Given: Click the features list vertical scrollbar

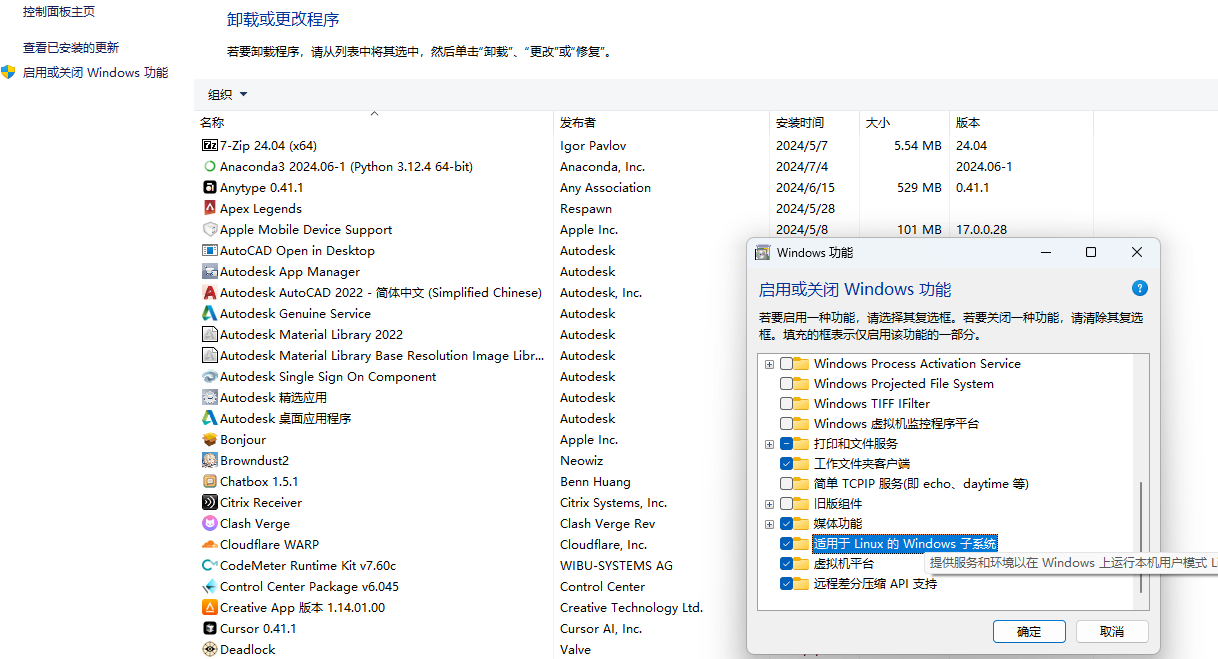Looking at the screenshot, I should click(x=1141, y=536).
